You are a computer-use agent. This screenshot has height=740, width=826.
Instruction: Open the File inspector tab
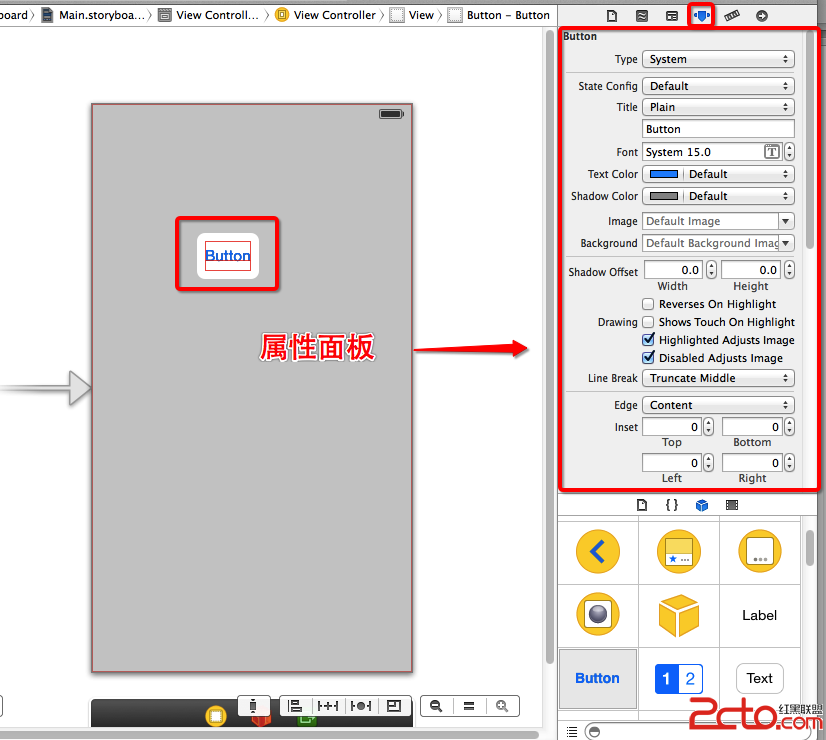pyautogui.click(x=612, y=16)
